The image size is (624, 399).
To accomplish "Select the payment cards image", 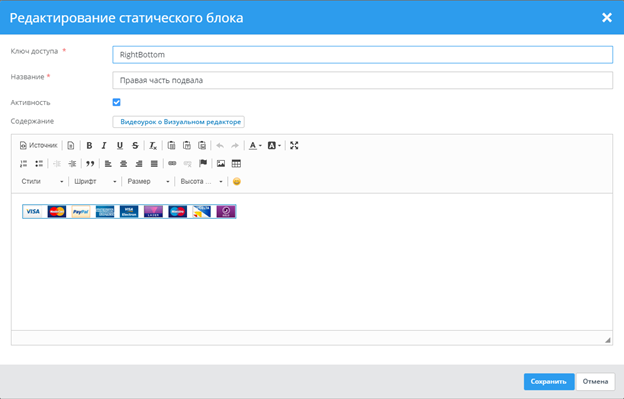I will point(129,212).
